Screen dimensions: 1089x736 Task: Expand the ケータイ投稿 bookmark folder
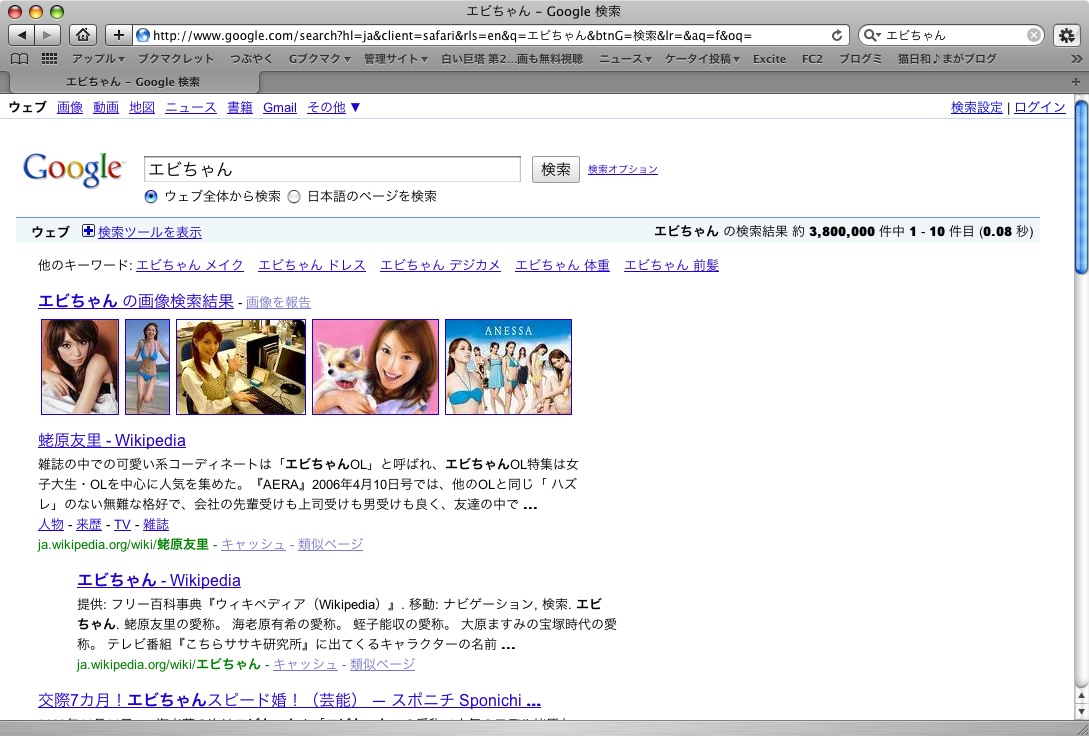click(x=702, y=59)
